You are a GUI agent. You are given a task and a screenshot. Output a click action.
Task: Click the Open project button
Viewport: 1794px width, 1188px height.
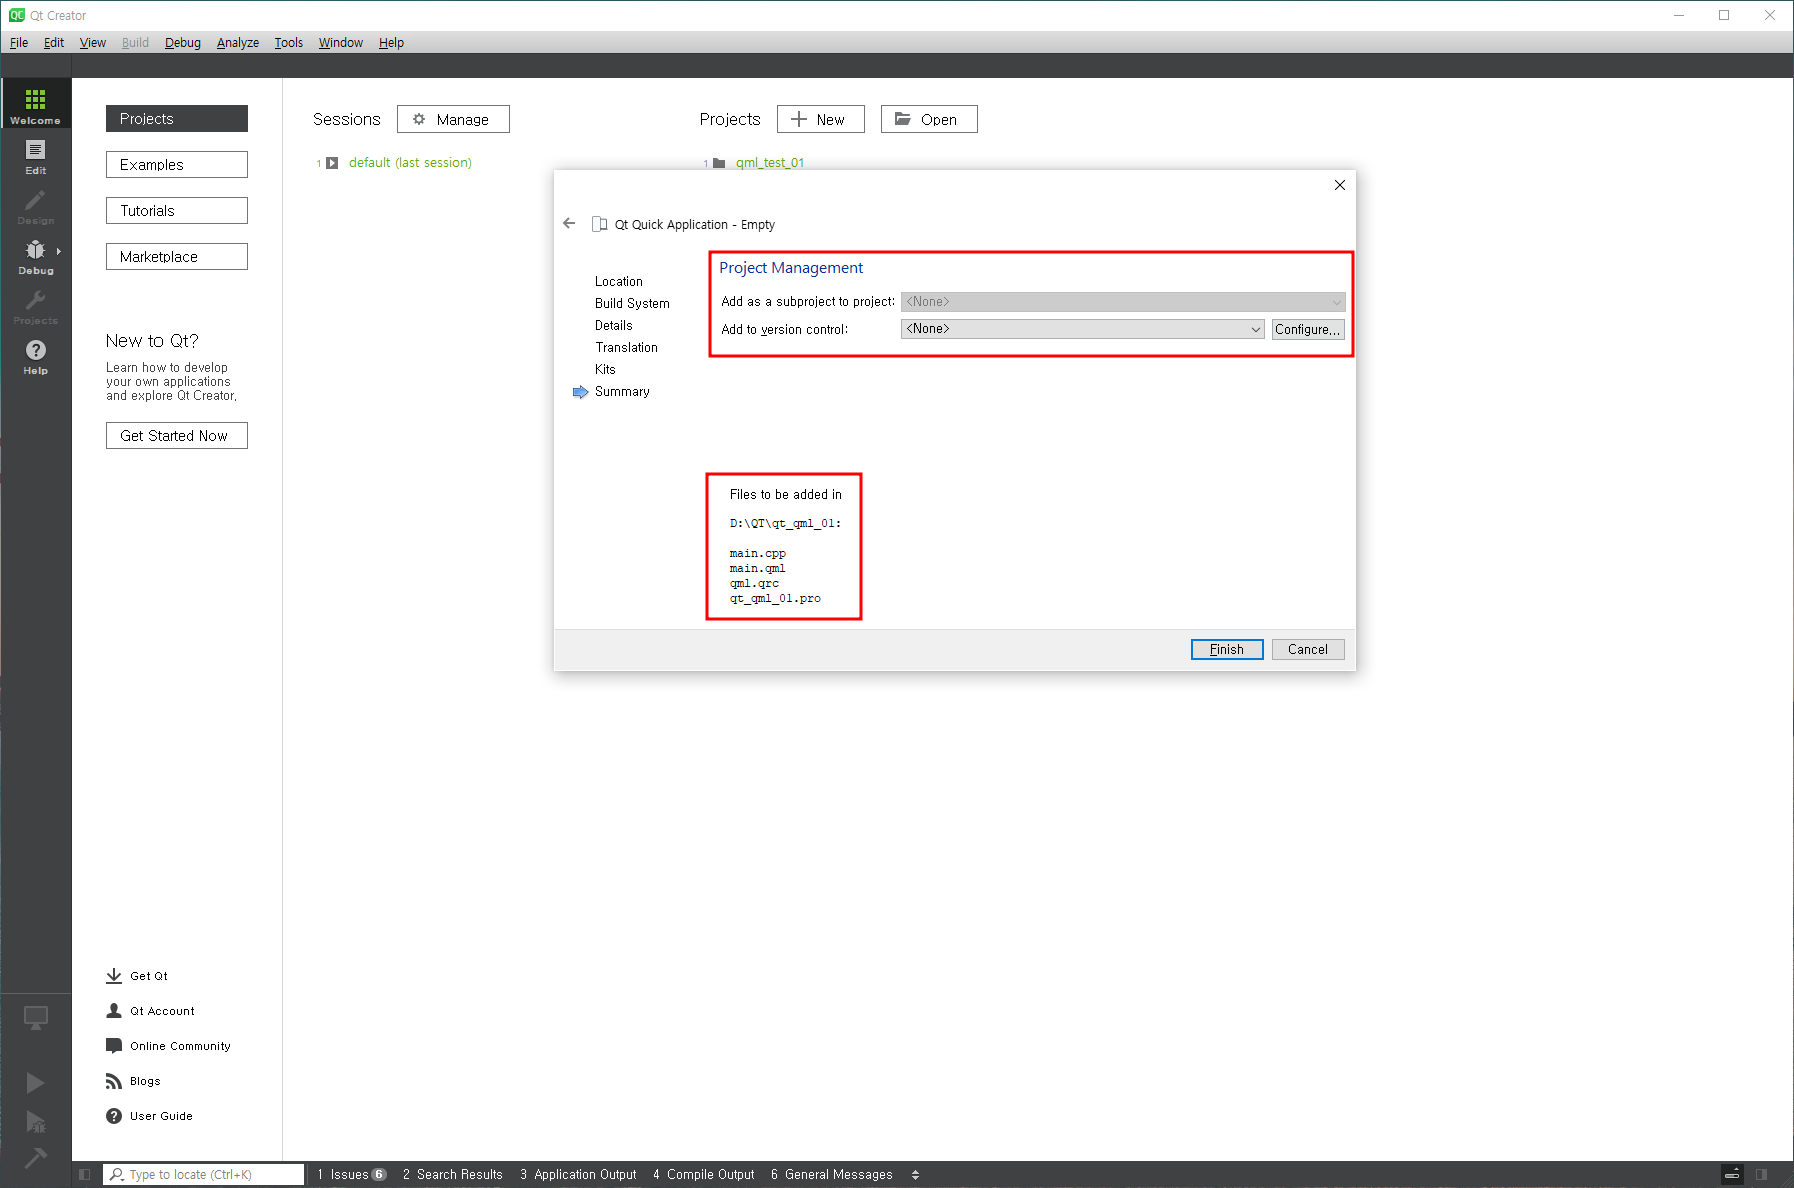click(x=929, y=119)
